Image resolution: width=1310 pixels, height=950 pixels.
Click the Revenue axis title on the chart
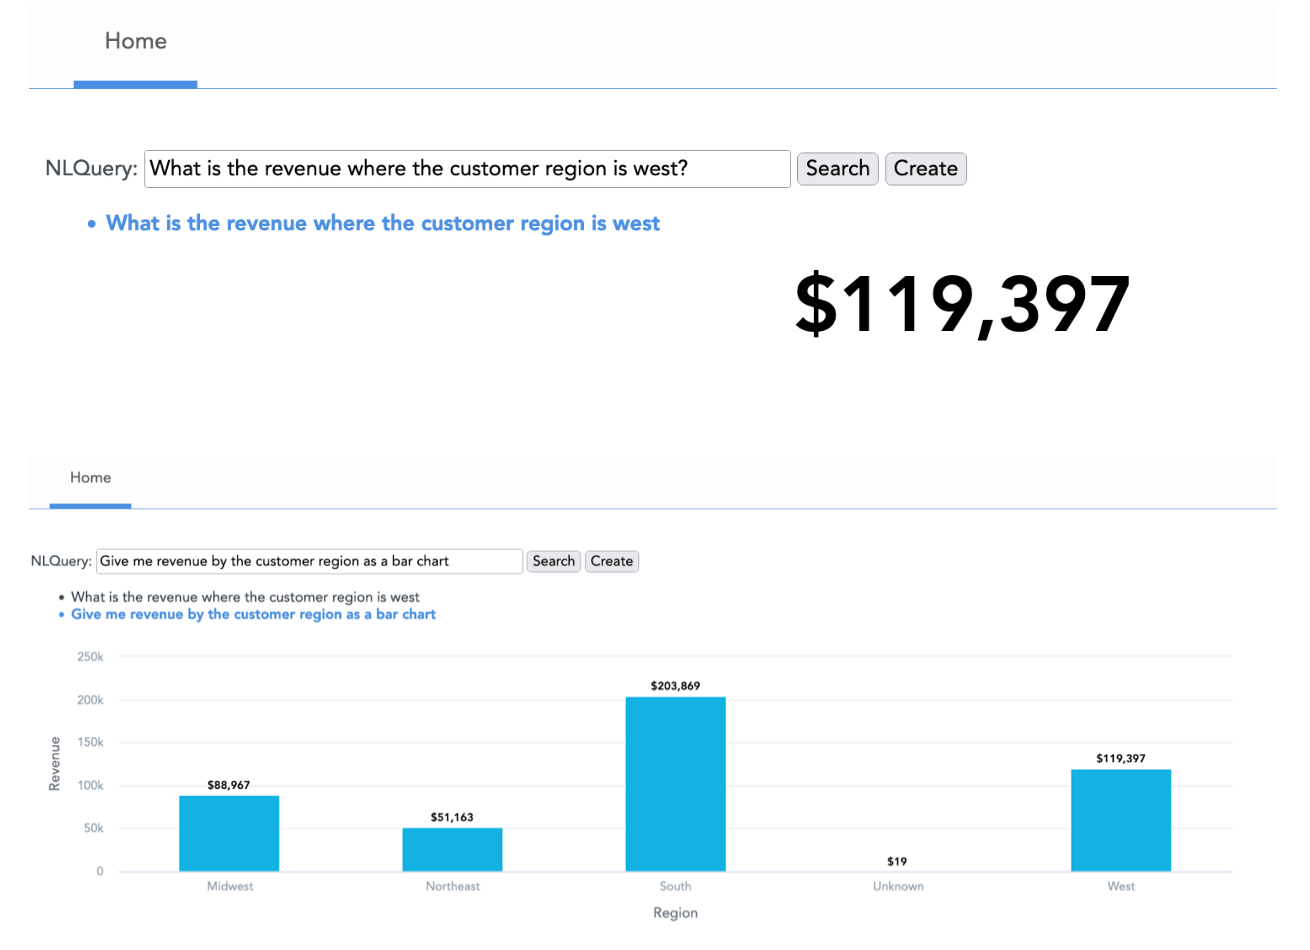click(54, 764)
